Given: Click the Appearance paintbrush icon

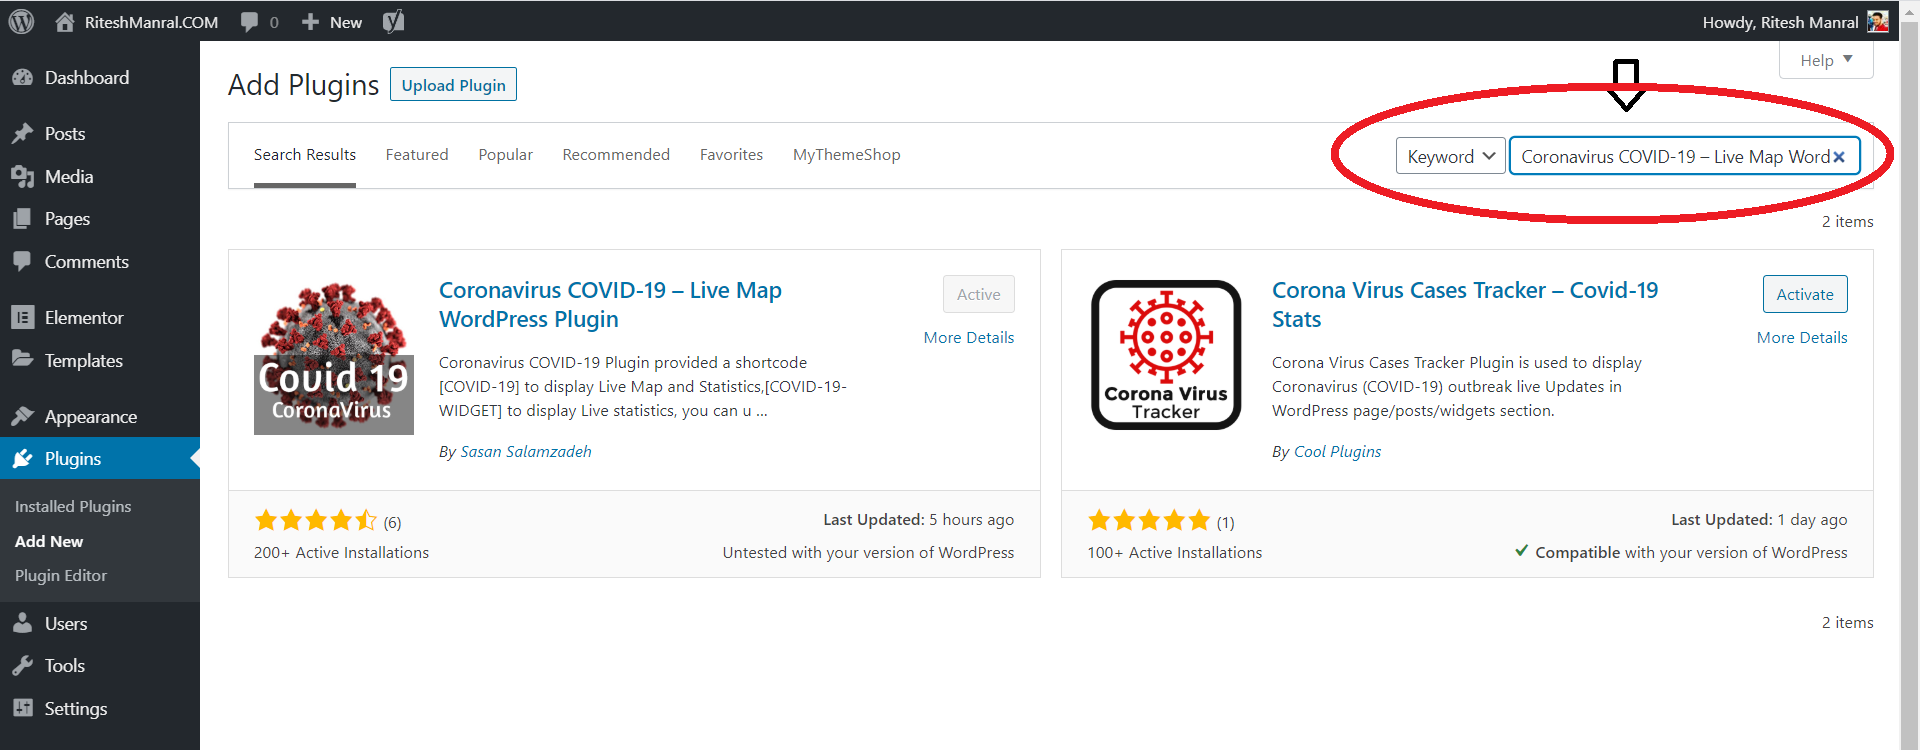Looking at the screenshot, I should point(22,416).
